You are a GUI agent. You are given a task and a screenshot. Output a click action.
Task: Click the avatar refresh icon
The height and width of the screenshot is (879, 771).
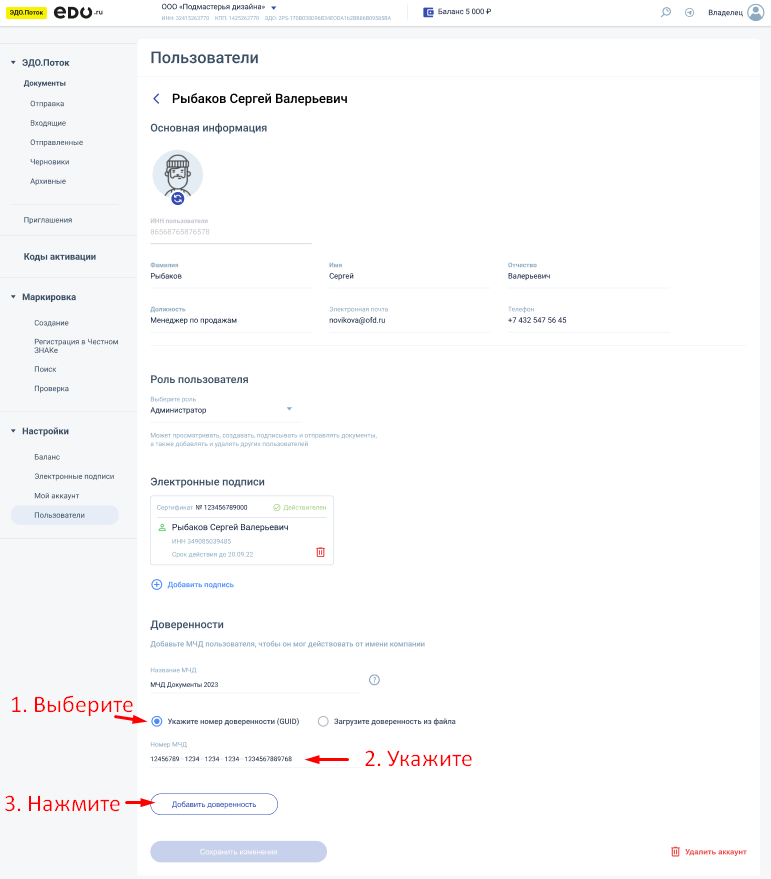(178, 198)
